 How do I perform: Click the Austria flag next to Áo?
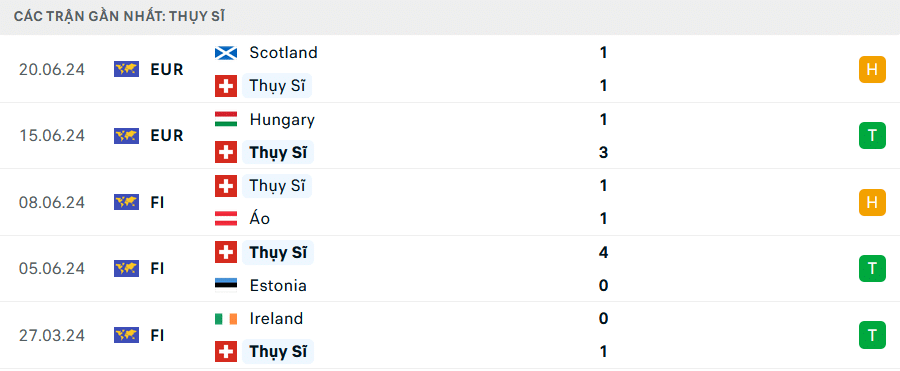[226, 219]
